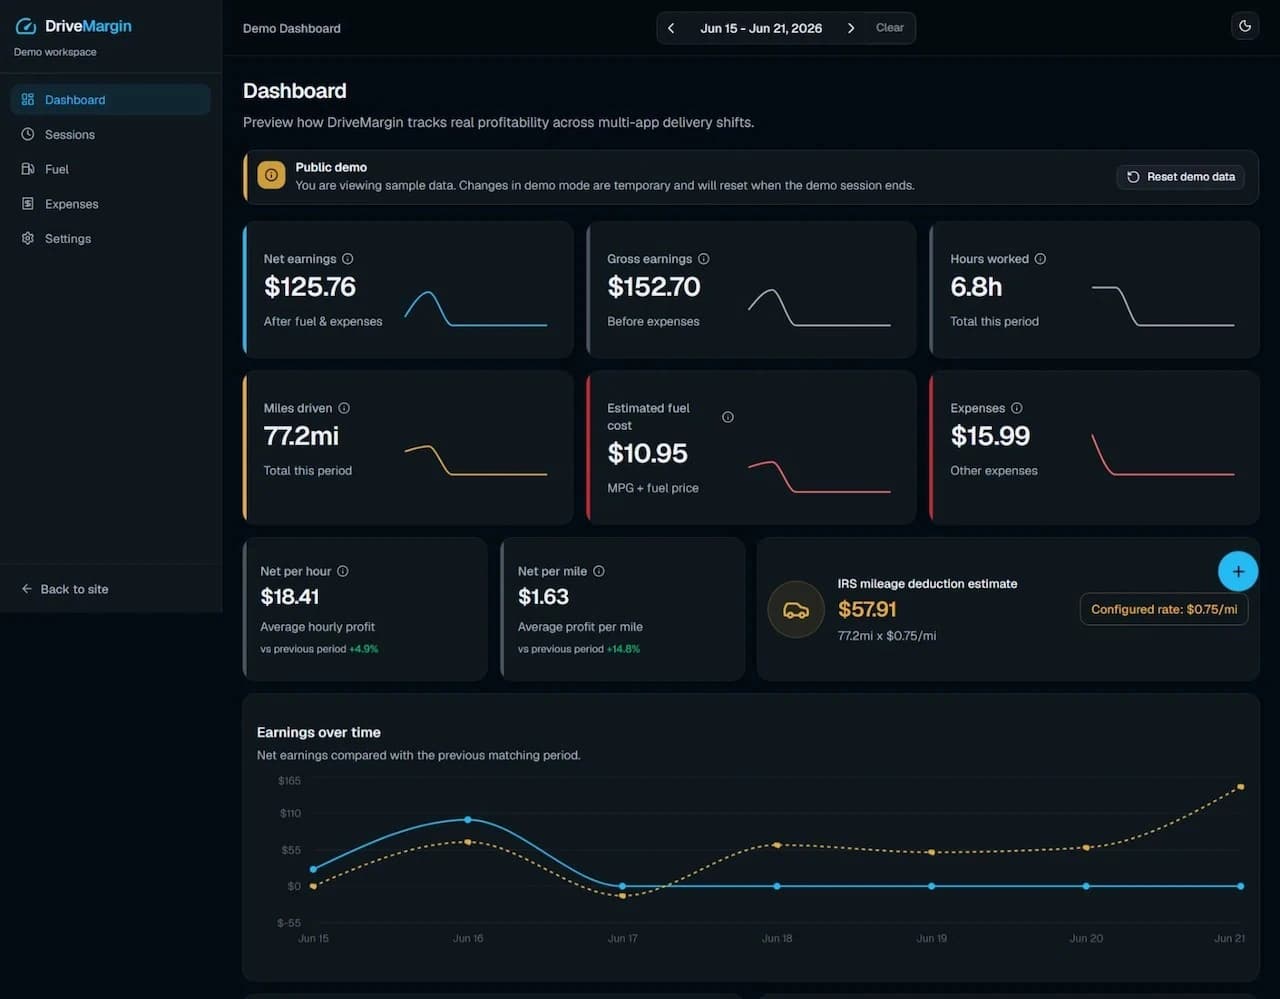Click the Public demo info badge icon
The width and height of the screenshot is (1280, 999).
[271, 175]
